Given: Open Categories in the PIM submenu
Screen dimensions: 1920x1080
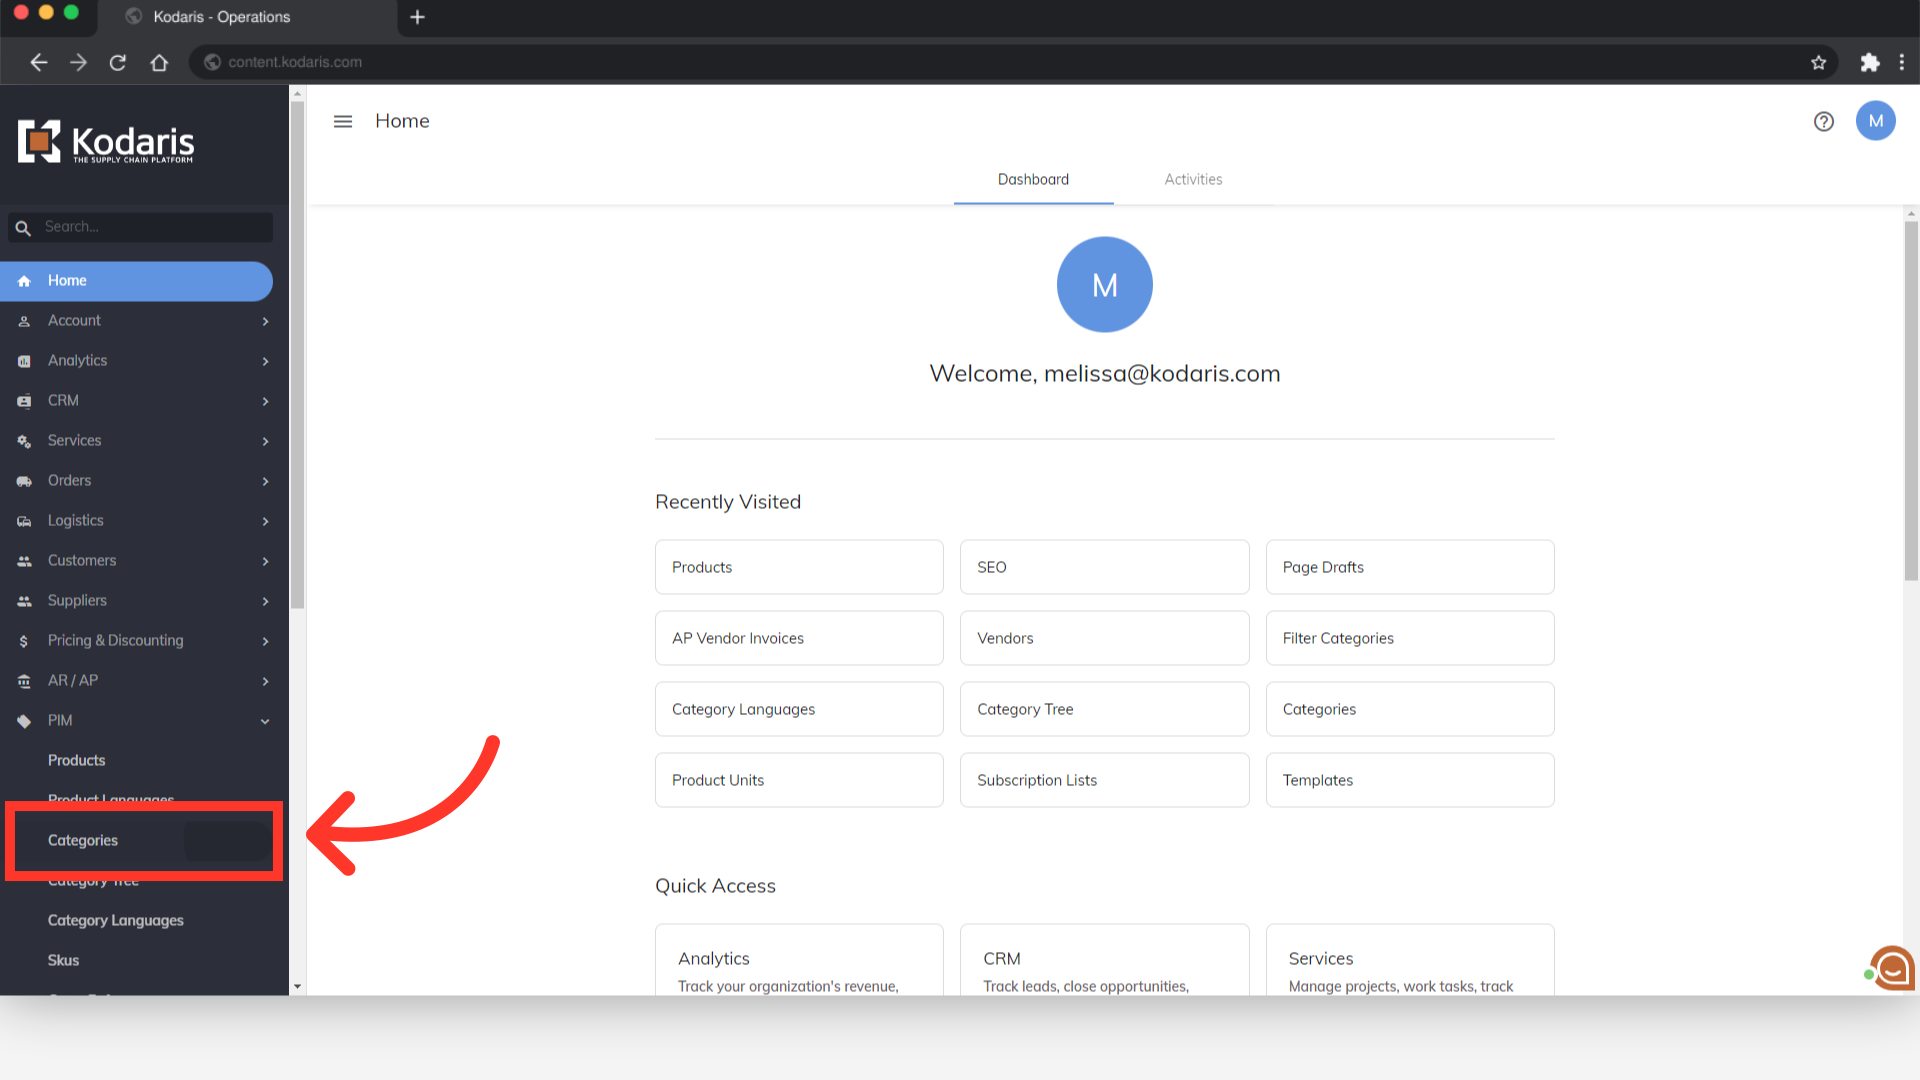Looking at the screenshot, I should click(83, 841).
